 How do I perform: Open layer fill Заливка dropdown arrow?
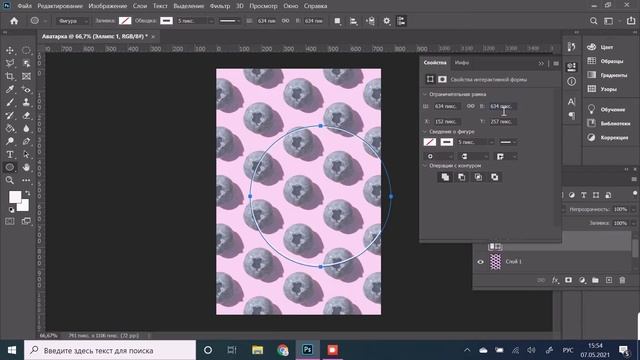click(x=633, y=223)
